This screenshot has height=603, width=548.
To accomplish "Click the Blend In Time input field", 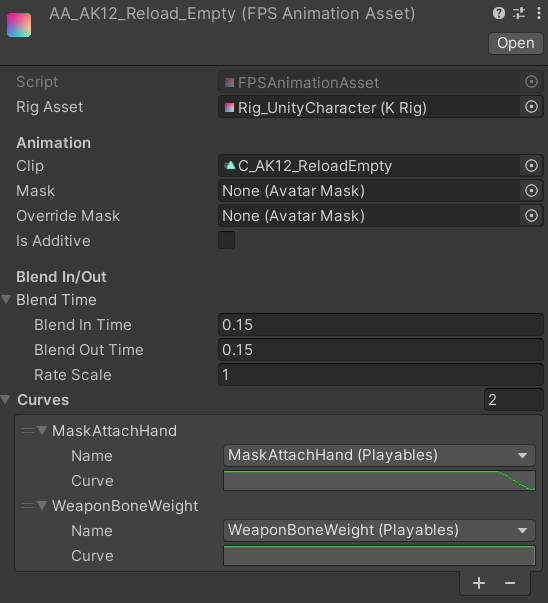I will coord(381,325).
